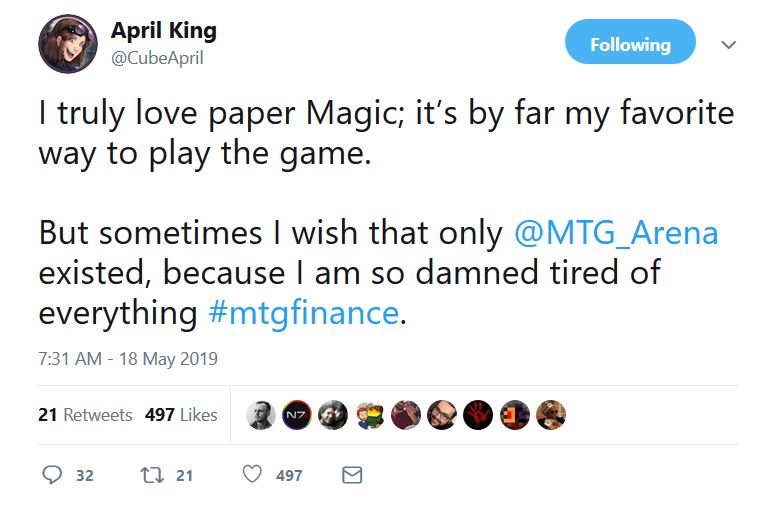The image size is (773, 518).
Task: Open the bearded man with glasses avatar
Action: (x=442, y=415)
